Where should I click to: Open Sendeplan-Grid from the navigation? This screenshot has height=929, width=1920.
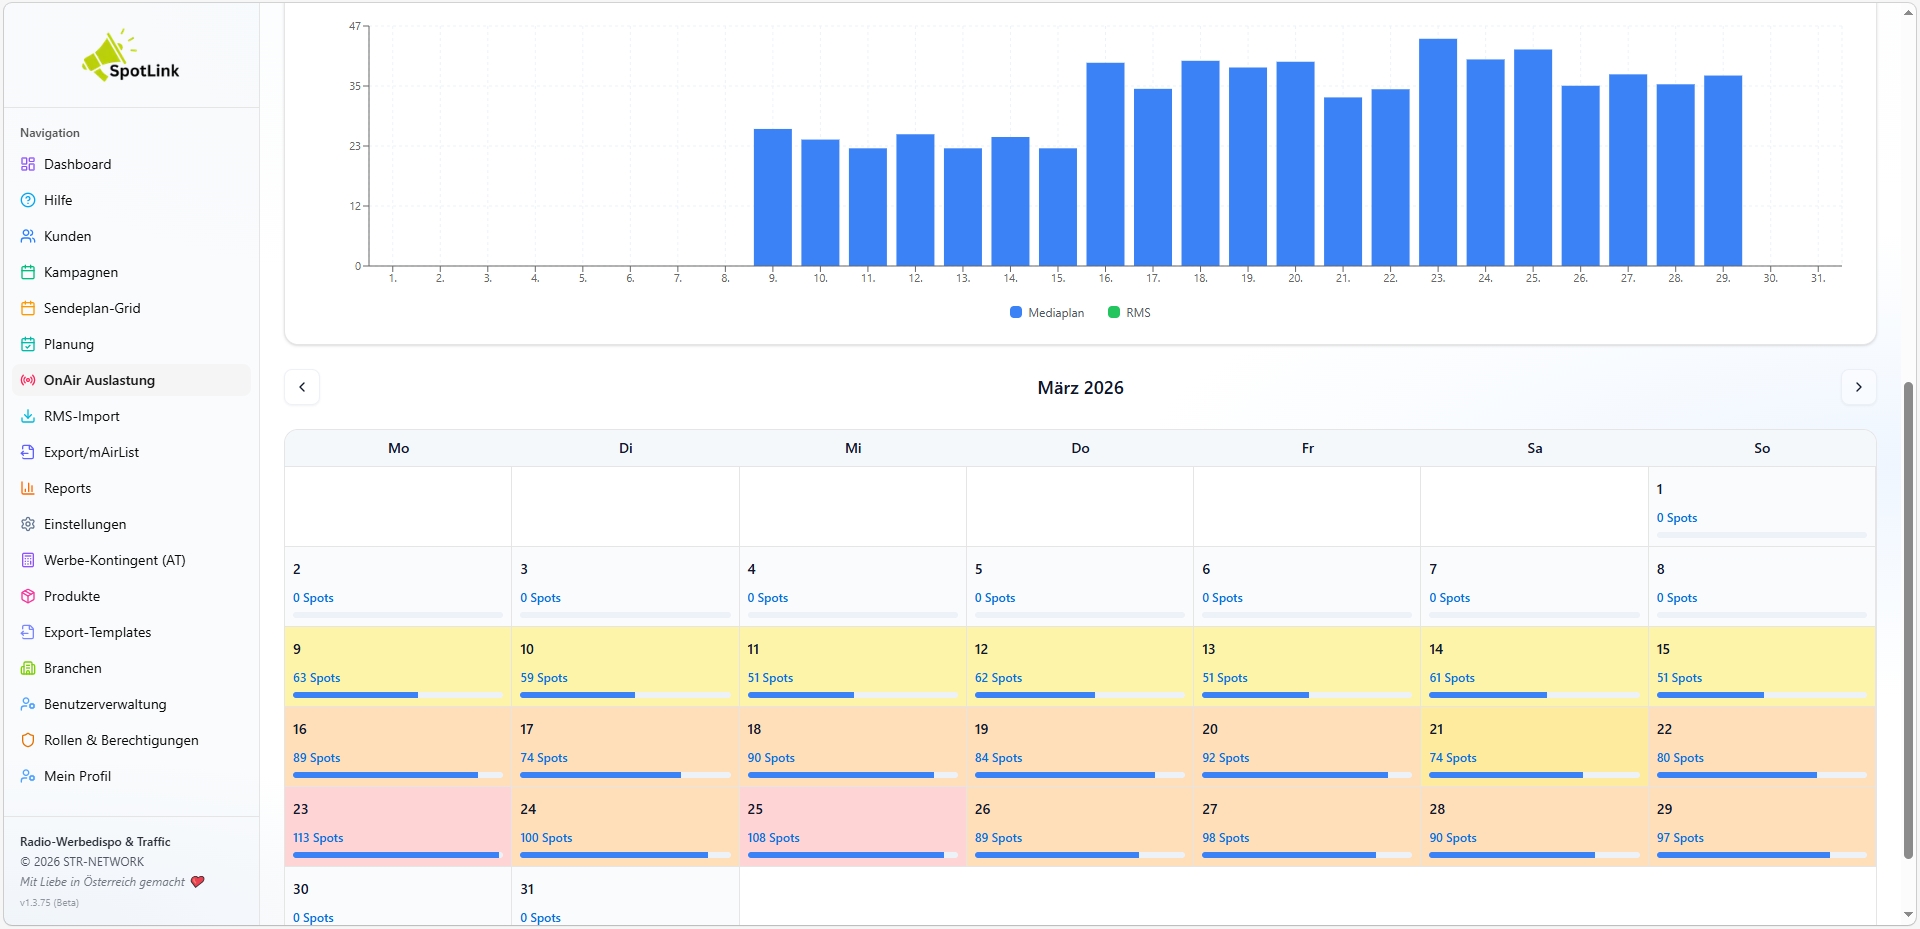coord(92,308)
